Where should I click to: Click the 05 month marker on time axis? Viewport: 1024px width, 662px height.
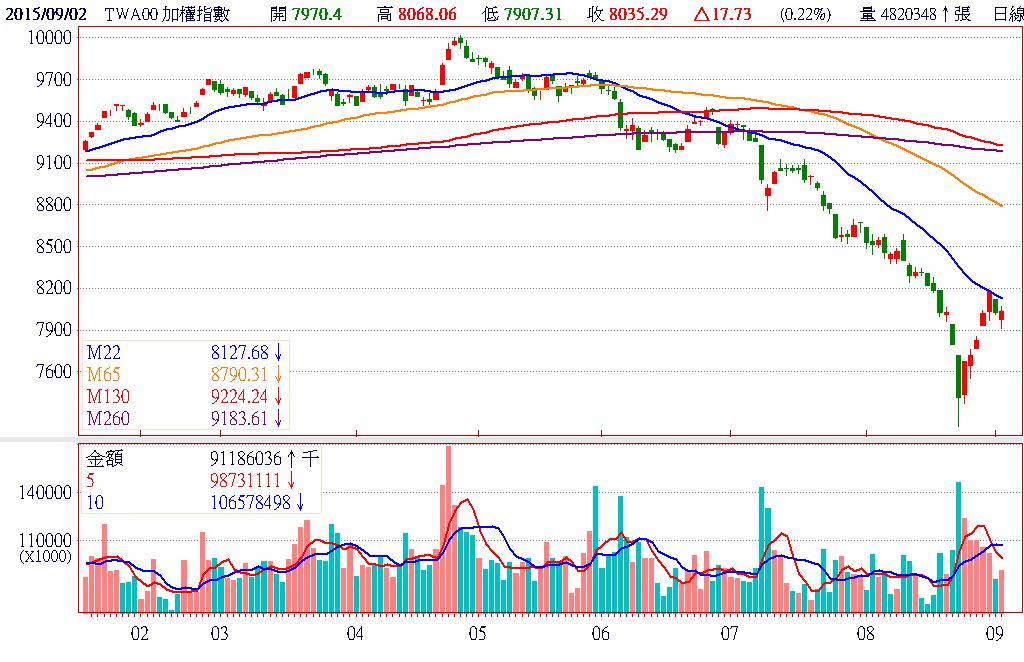(477, 633)
